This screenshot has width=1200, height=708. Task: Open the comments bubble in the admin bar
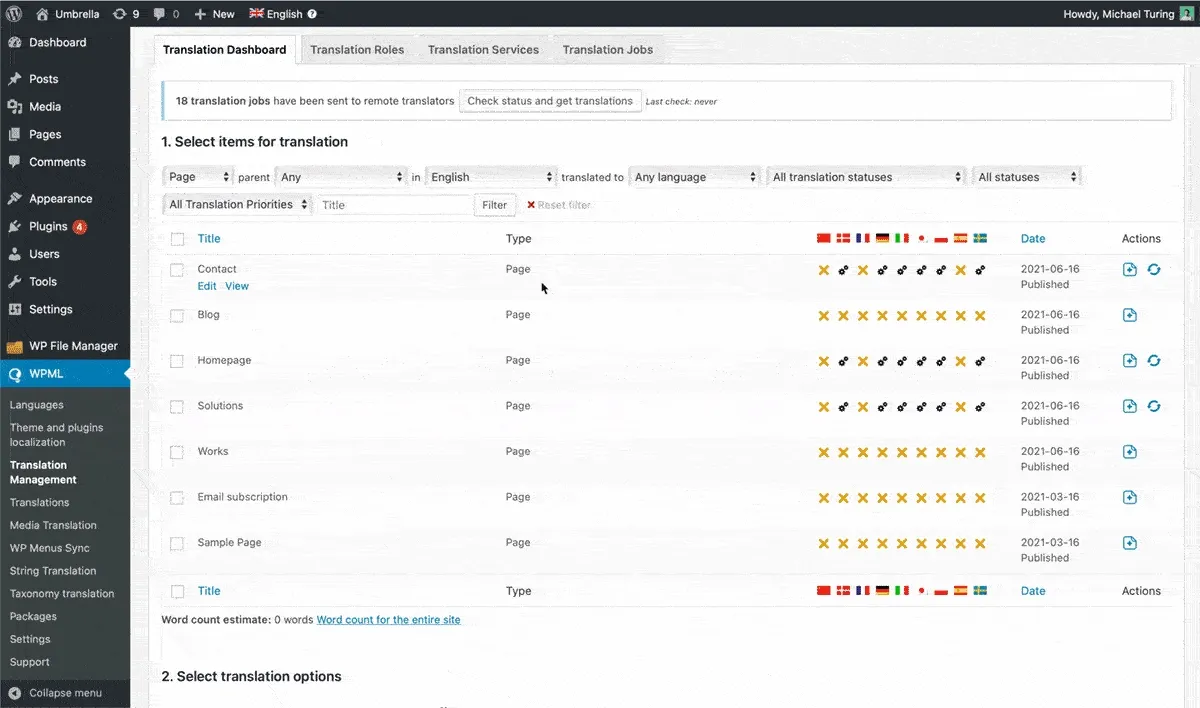click(161, 14)
